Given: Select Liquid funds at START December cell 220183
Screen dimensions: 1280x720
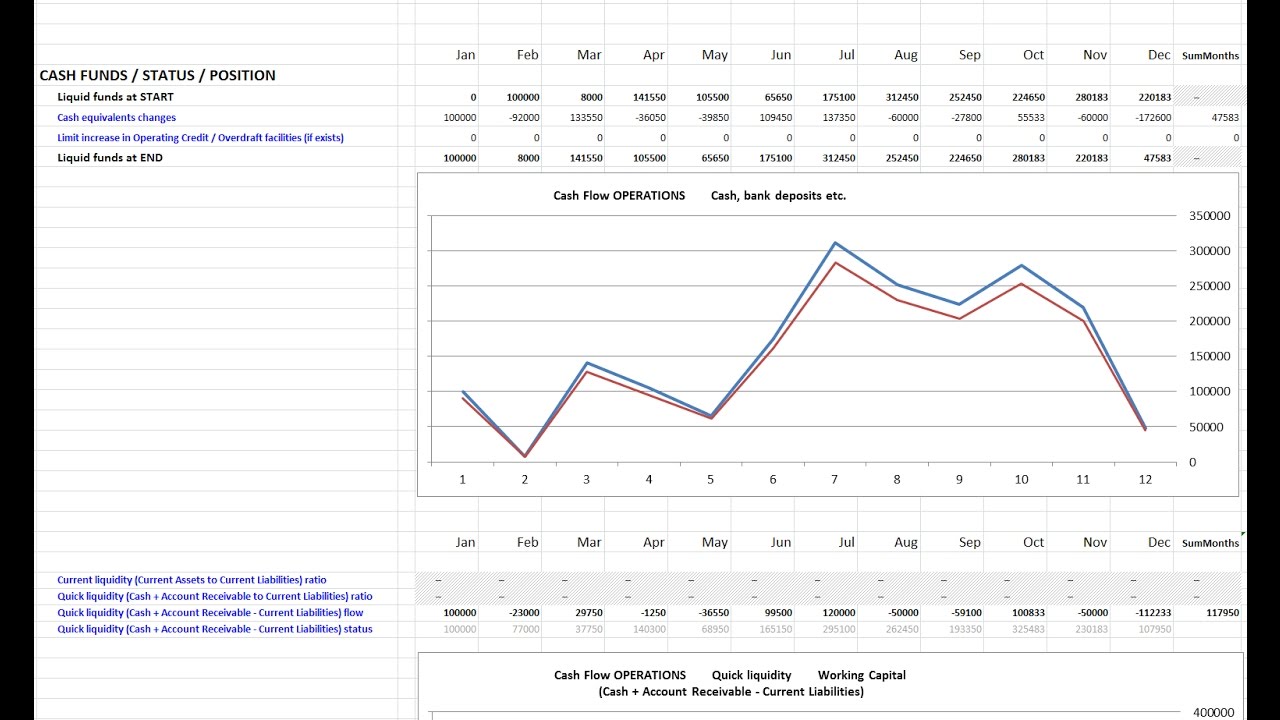Looking at the screenshot, I should (x=1154, y=98).
